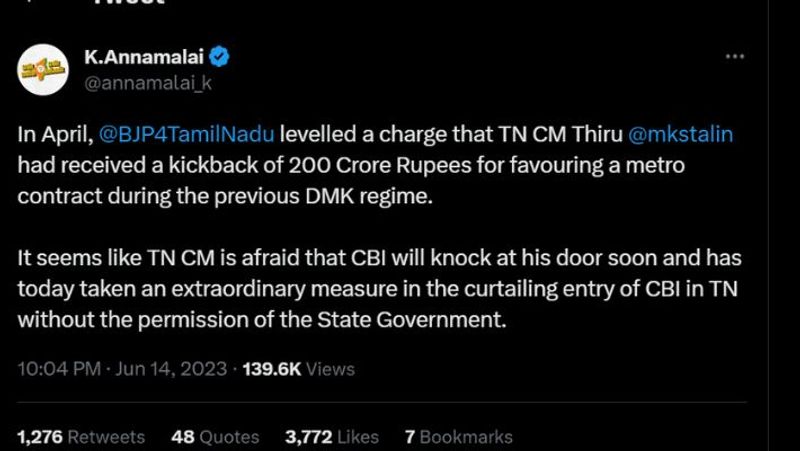Show the 1,276 Retweets list
This screenshot has width=800, height=451.
(81, 437)
